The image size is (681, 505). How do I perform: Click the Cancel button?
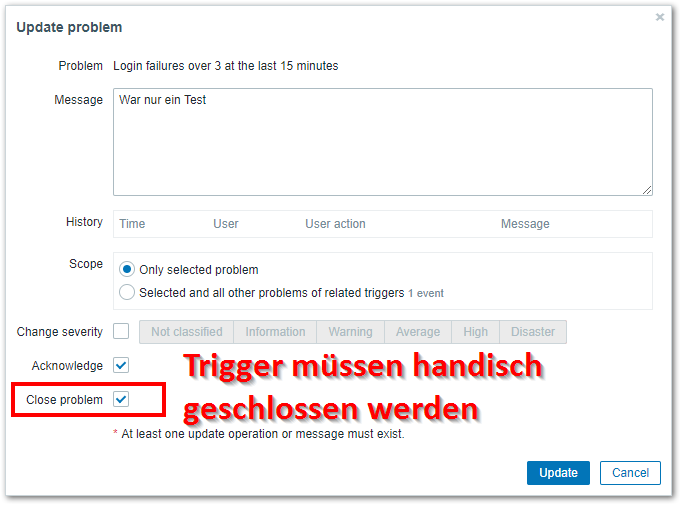[x=630, y=473]
